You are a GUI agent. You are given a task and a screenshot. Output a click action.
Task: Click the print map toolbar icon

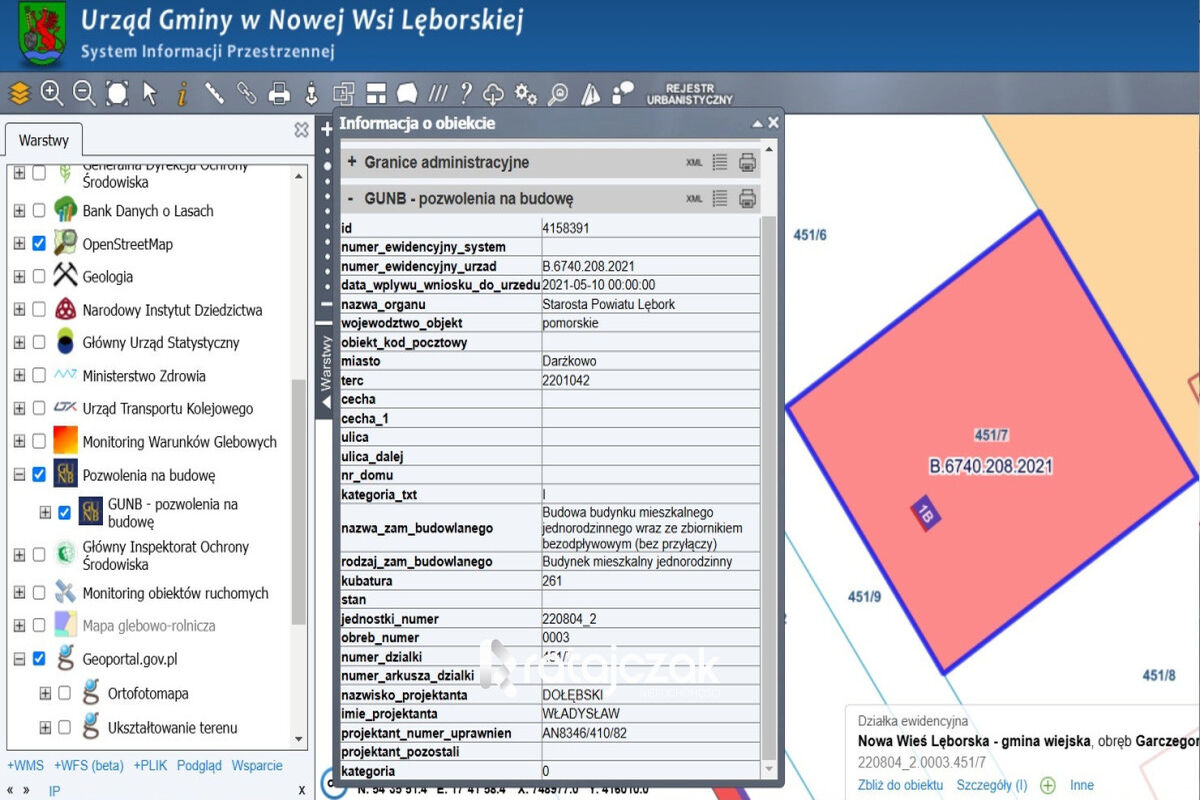click(279, 94)
